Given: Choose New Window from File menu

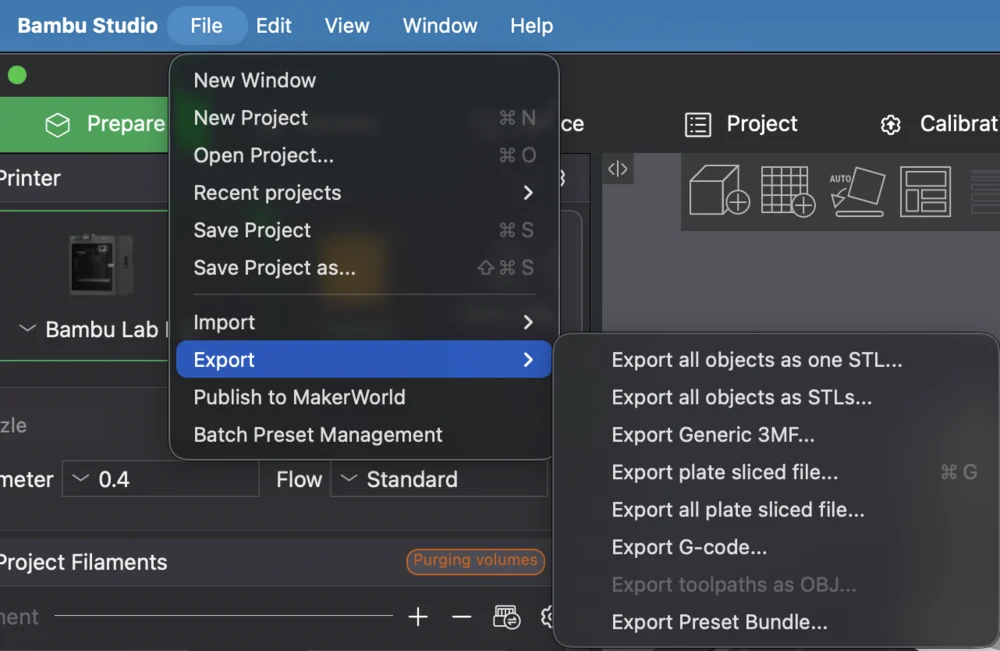Looking at the screenshot, I should coord(364,80).
